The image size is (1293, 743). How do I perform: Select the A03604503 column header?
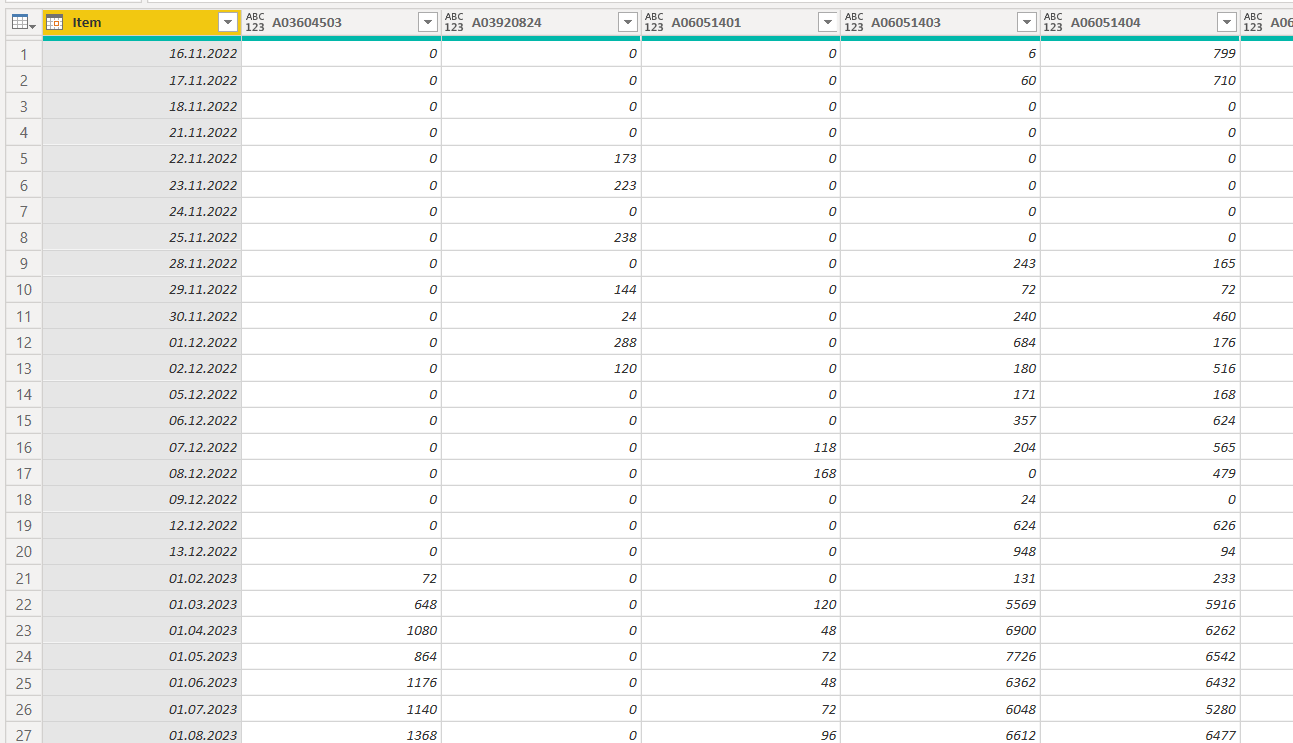tap(341, 22)
